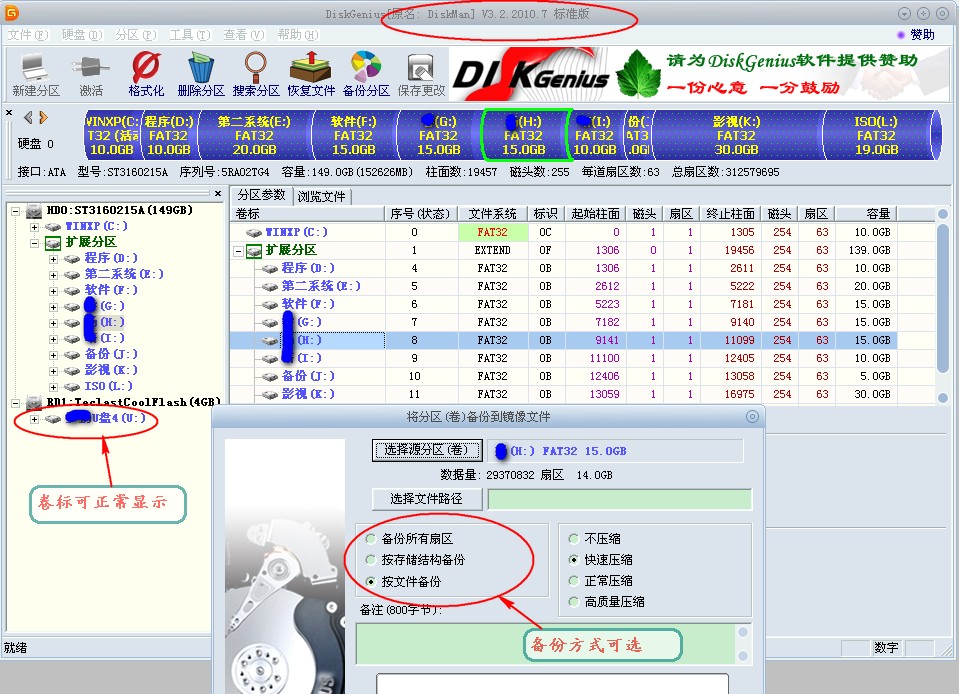This screenshot has width=959, height=694.
Task: Click the 选择源分区(卷) button
Action: 426,450
